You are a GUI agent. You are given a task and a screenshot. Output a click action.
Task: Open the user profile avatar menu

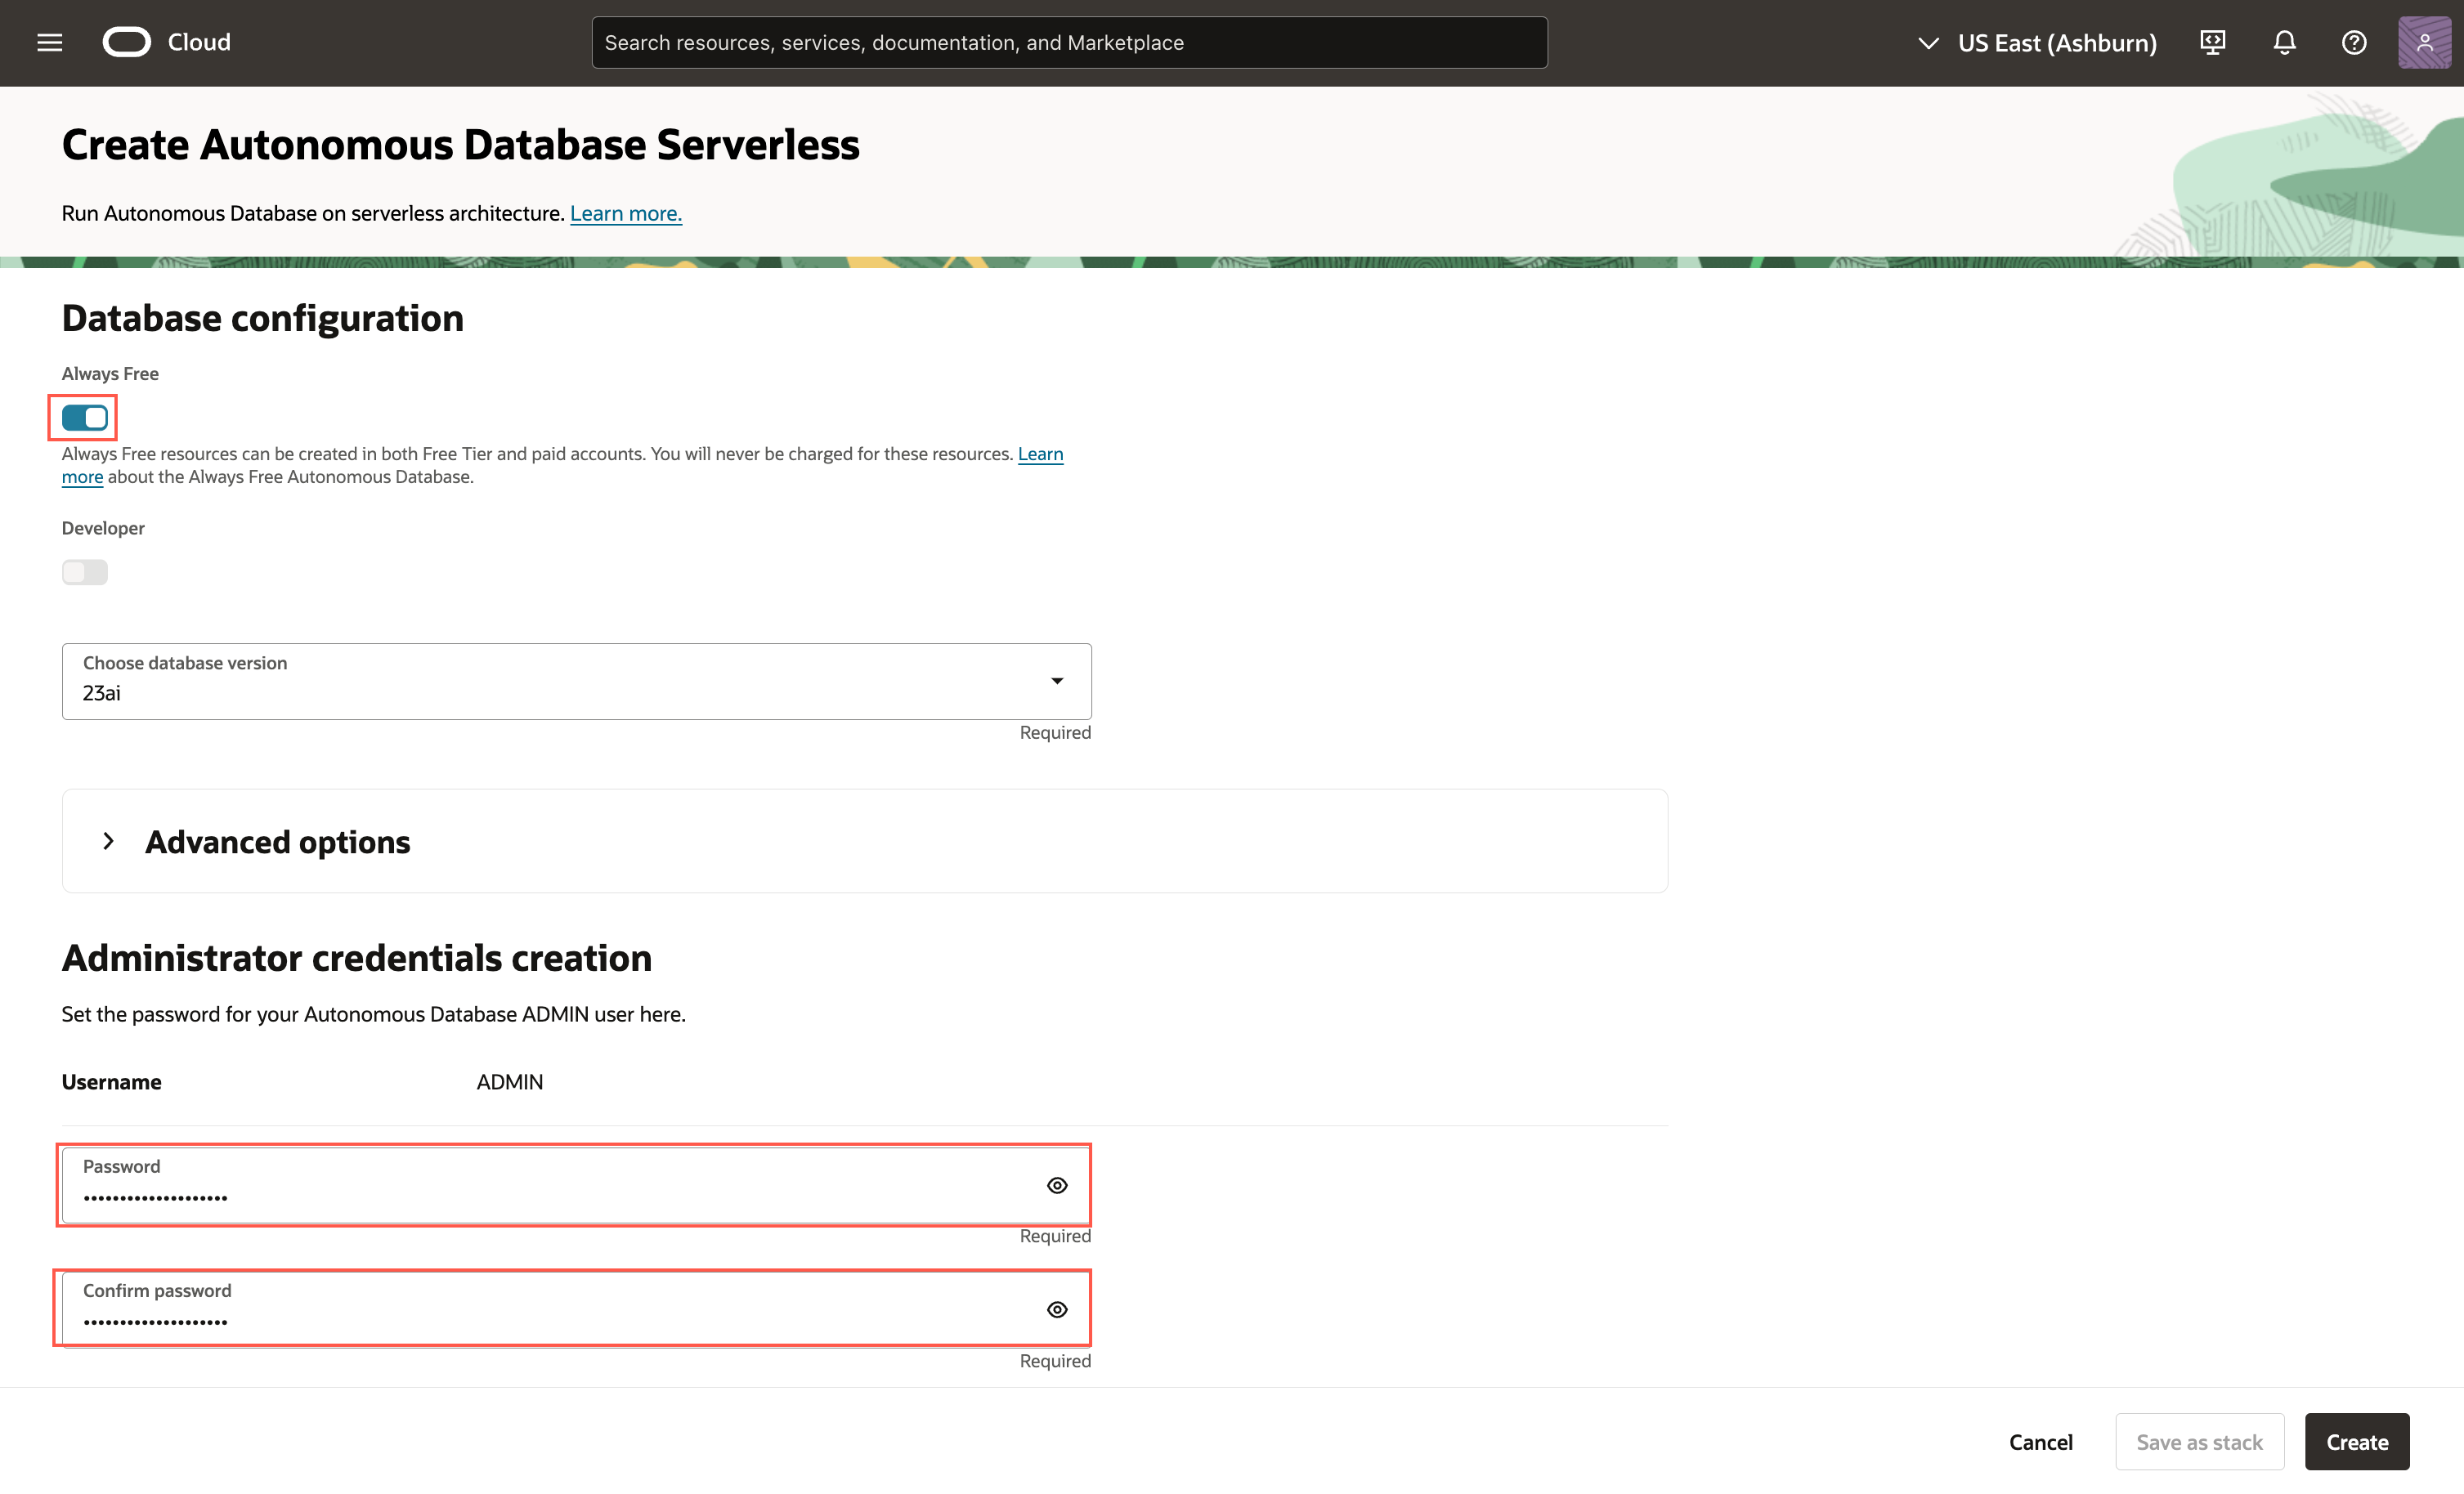2424,42
